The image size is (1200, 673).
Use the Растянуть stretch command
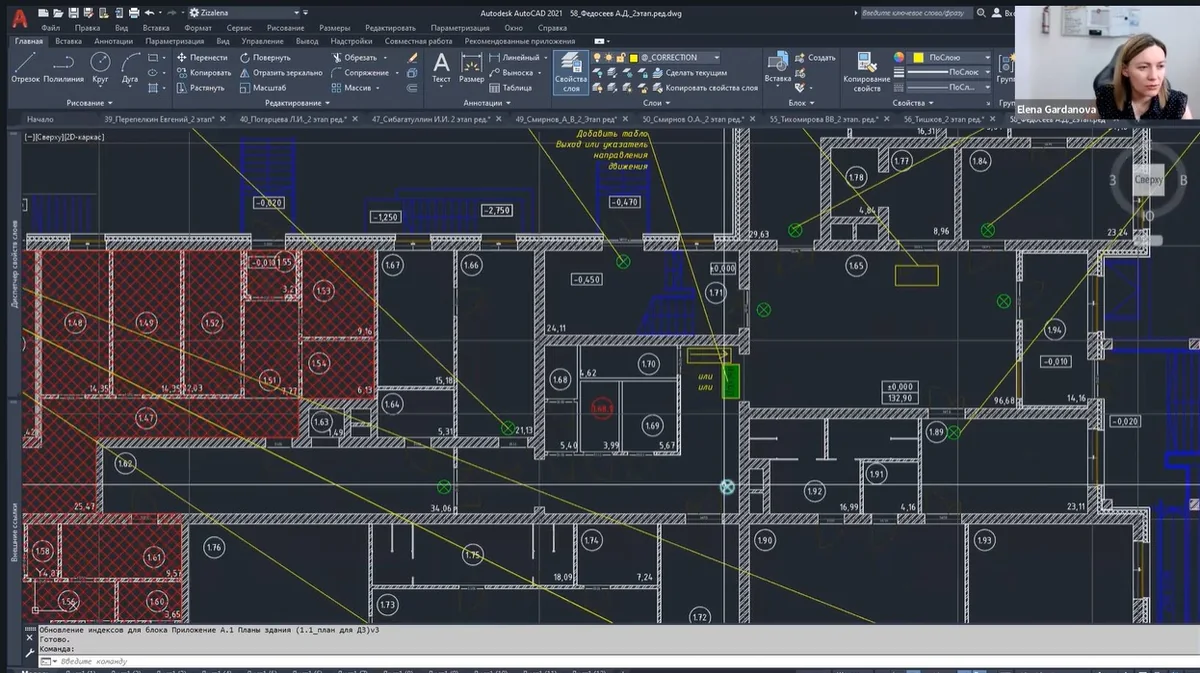click(x=200, y=88)
